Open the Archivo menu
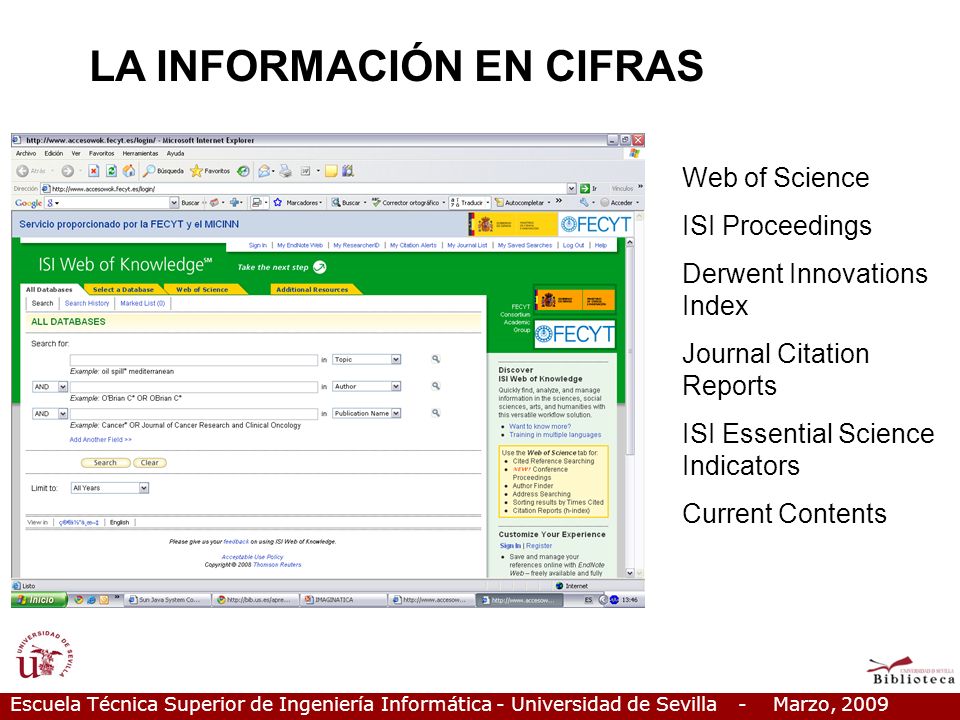Viewport: 960px width, 720px height. coord(26,154)
